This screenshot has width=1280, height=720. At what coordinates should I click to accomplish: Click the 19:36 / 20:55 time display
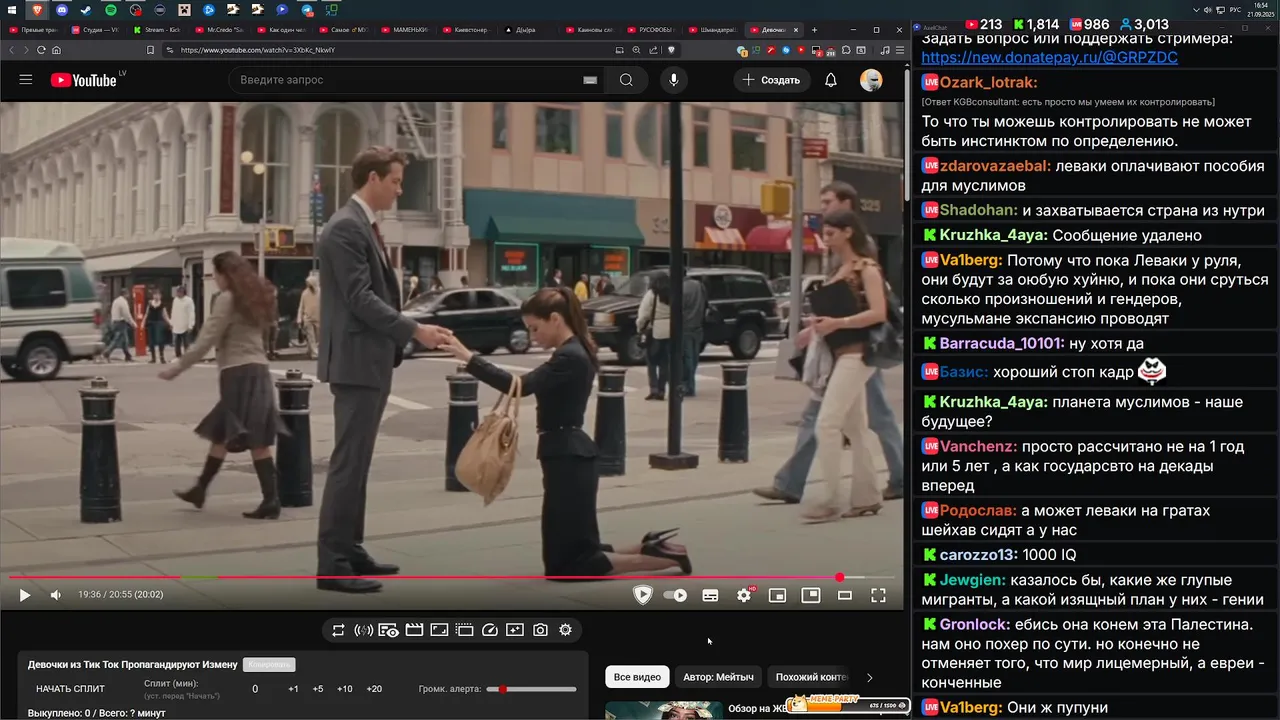pos(120,595)
